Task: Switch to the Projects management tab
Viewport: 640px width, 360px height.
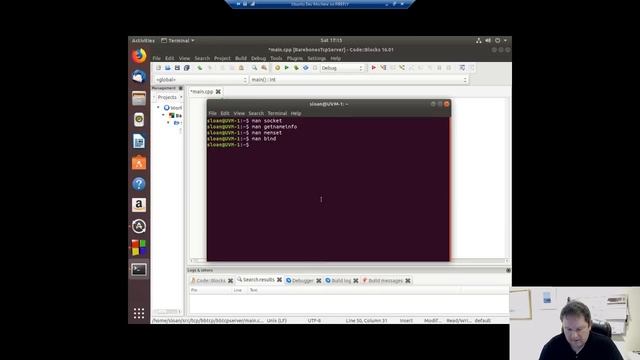Action: [167, 97]
